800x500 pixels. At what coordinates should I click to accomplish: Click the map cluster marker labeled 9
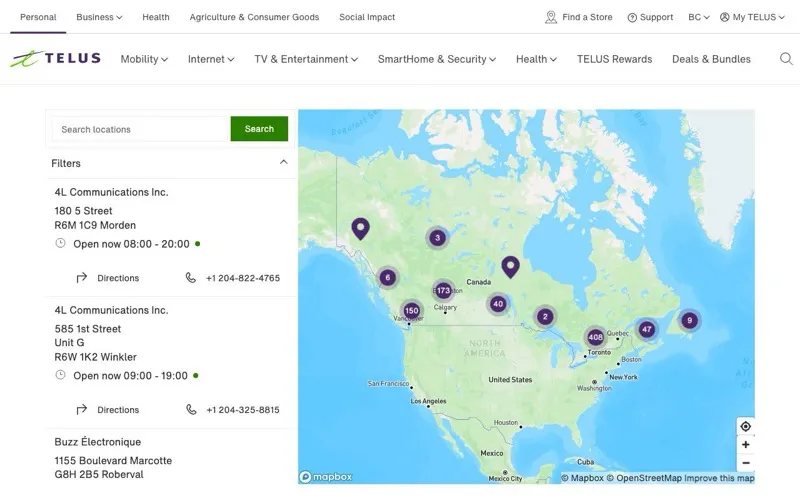[x=689, y=320]
